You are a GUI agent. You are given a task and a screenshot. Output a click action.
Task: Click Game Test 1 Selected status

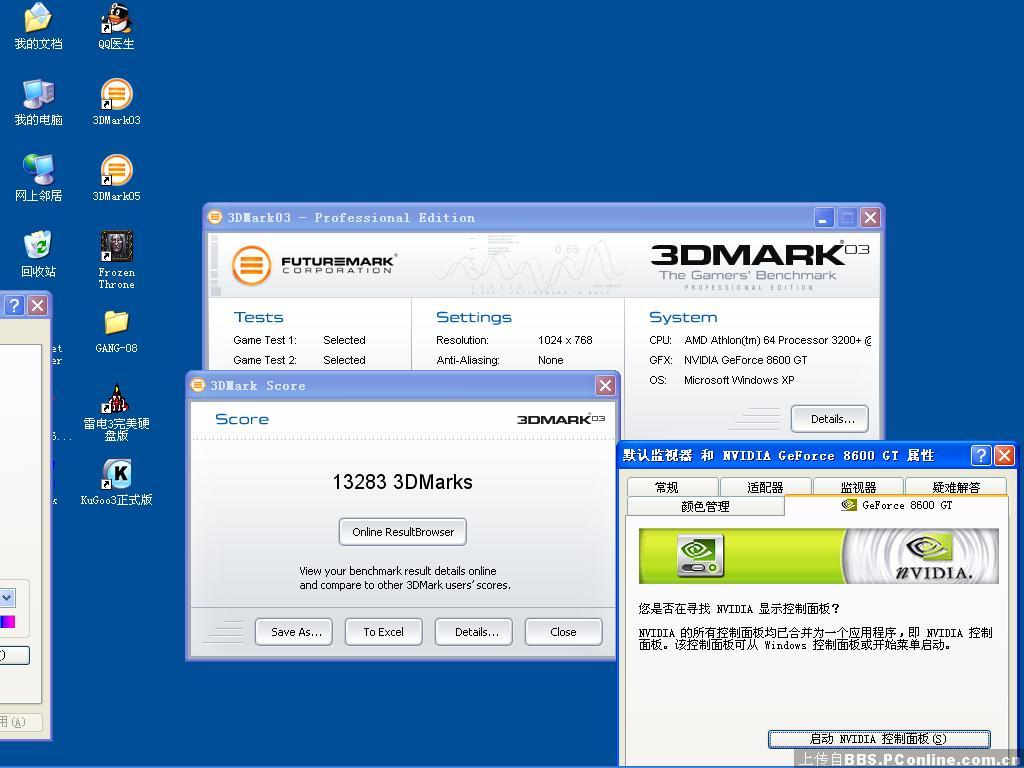[344, 340]
